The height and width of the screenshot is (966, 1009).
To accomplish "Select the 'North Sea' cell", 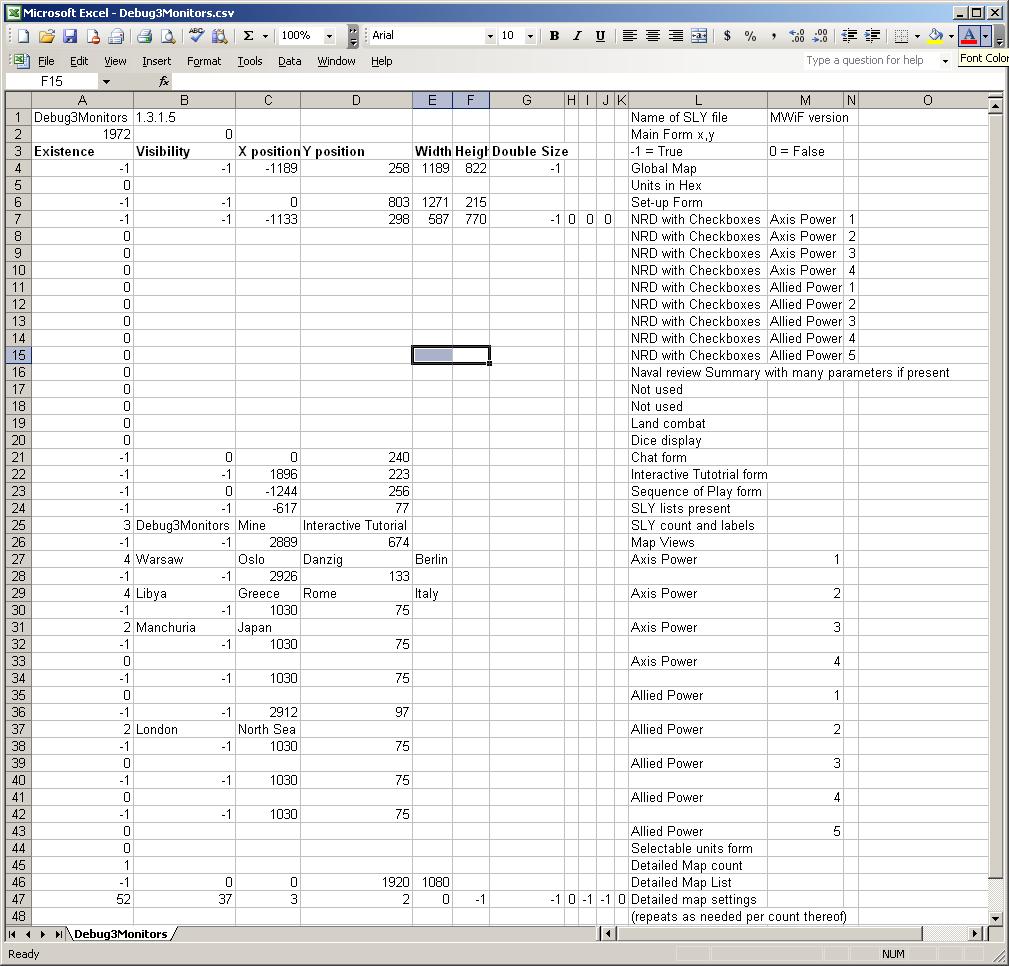I will click(x=268, y=729).
